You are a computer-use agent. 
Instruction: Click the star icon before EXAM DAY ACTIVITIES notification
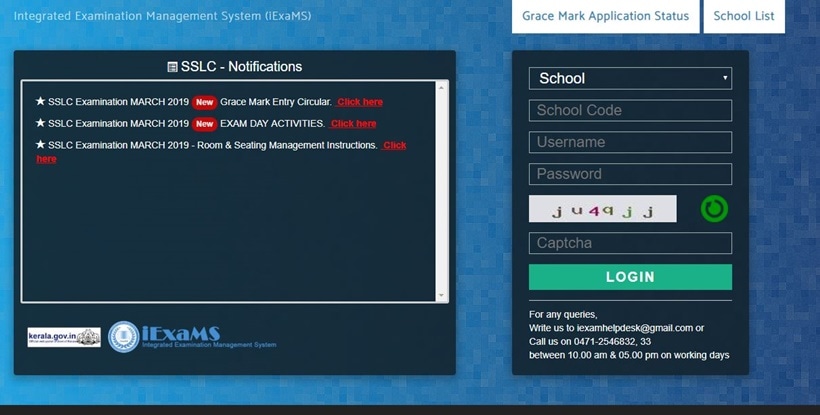coord(40,122)
